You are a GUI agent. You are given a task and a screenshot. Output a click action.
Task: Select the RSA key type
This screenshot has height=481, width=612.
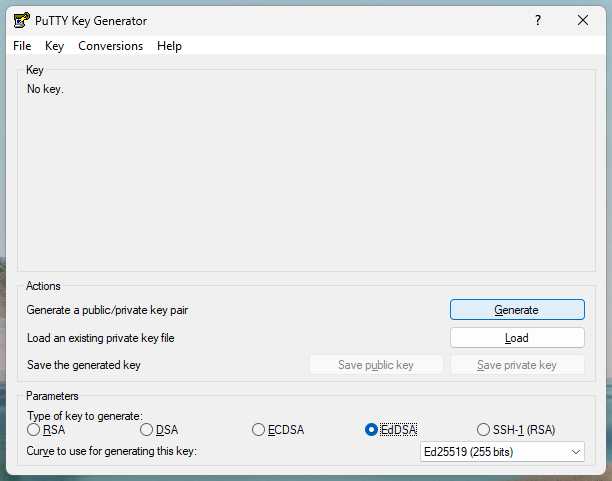(x=34, y=430)
